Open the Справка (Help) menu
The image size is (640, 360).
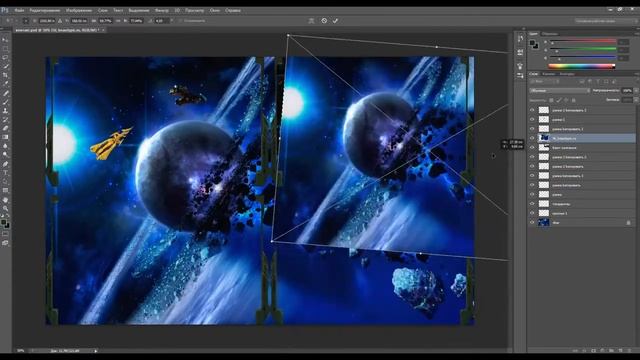tap(233, 10)
